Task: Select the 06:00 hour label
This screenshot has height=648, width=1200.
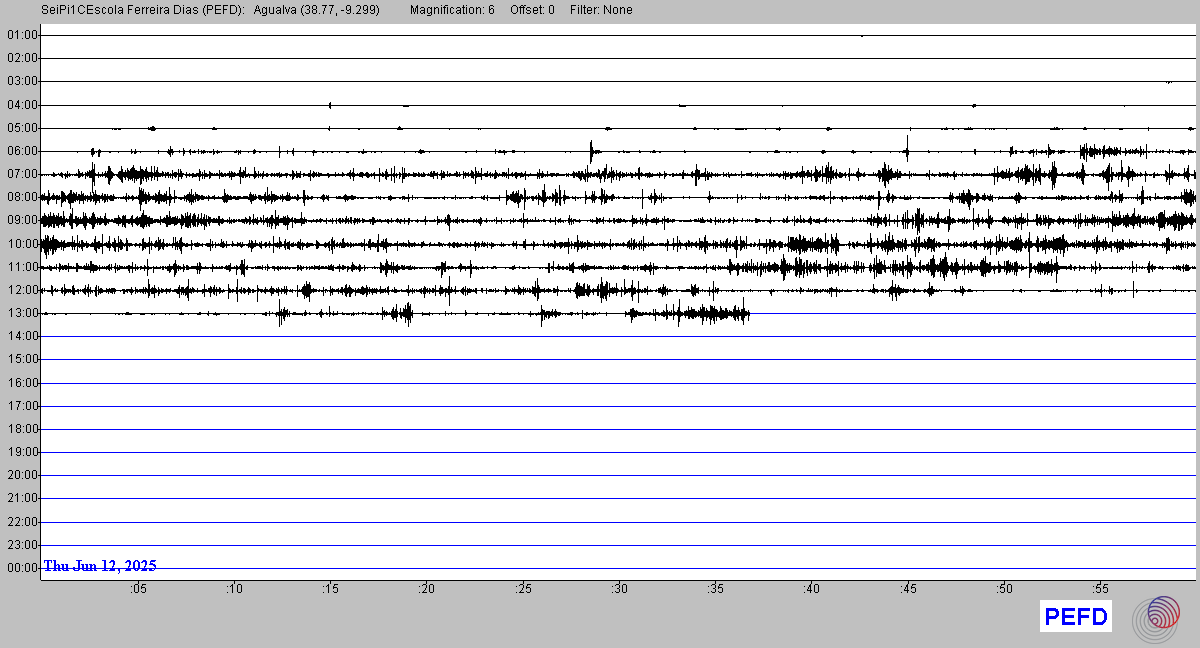Action: pyautogui.click(x=22, y=151)
